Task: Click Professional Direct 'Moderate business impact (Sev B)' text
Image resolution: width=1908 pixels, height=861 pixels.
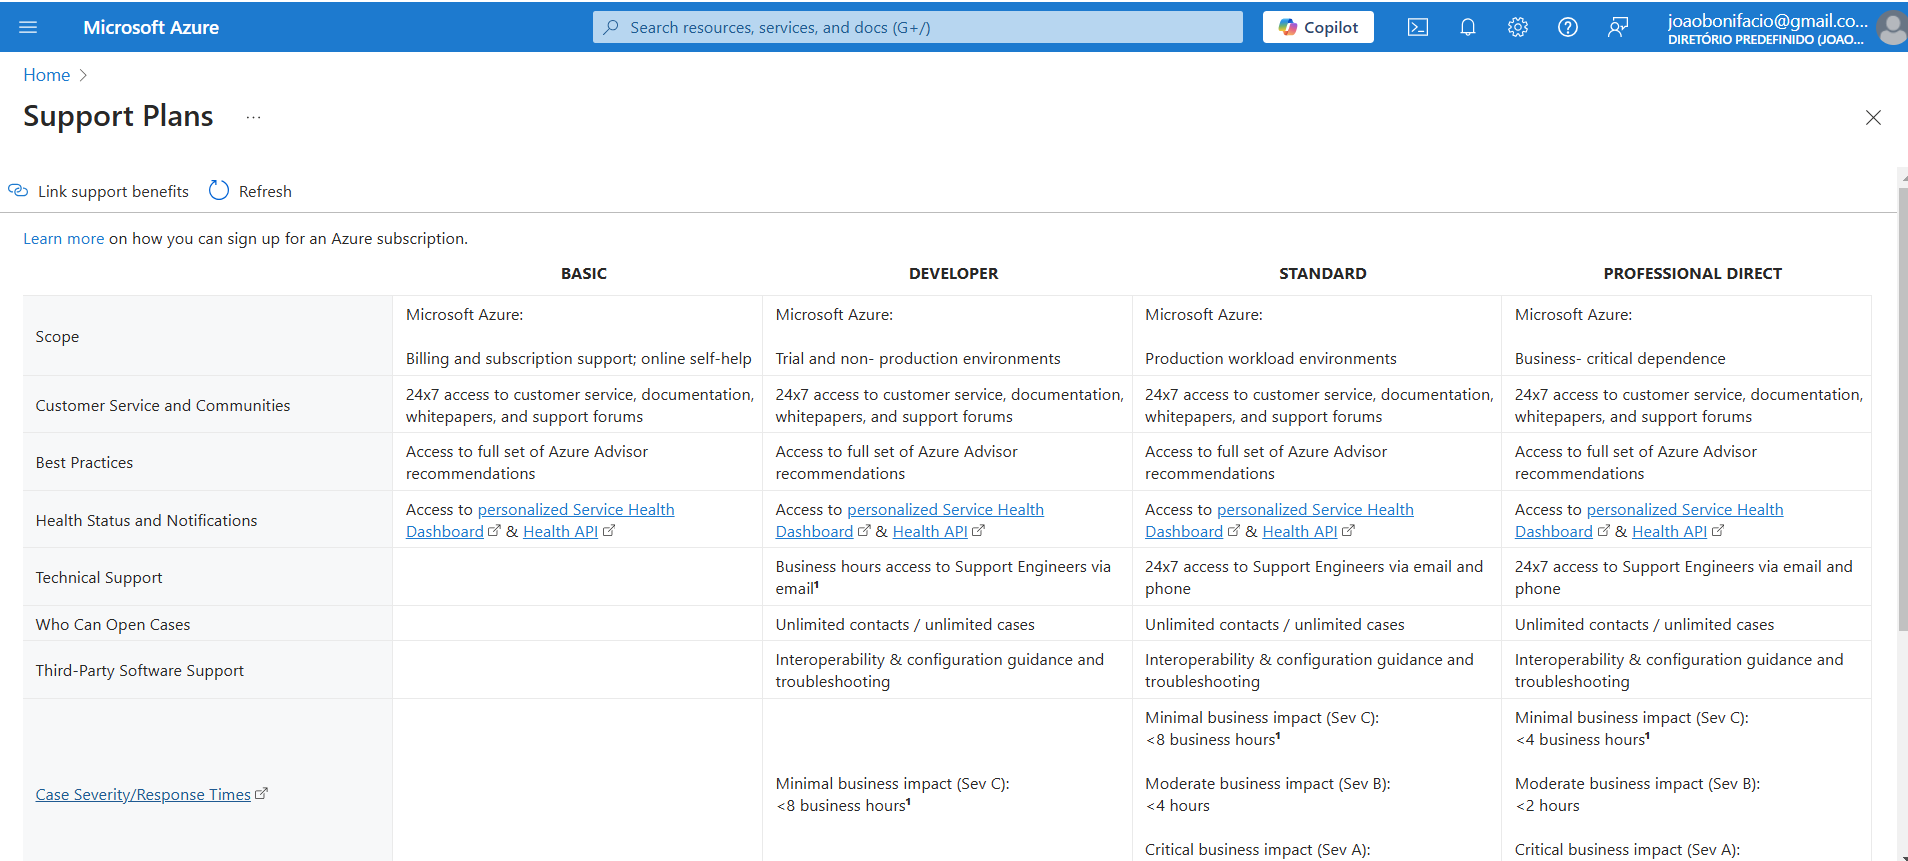Action: (x=1637, y=783)
